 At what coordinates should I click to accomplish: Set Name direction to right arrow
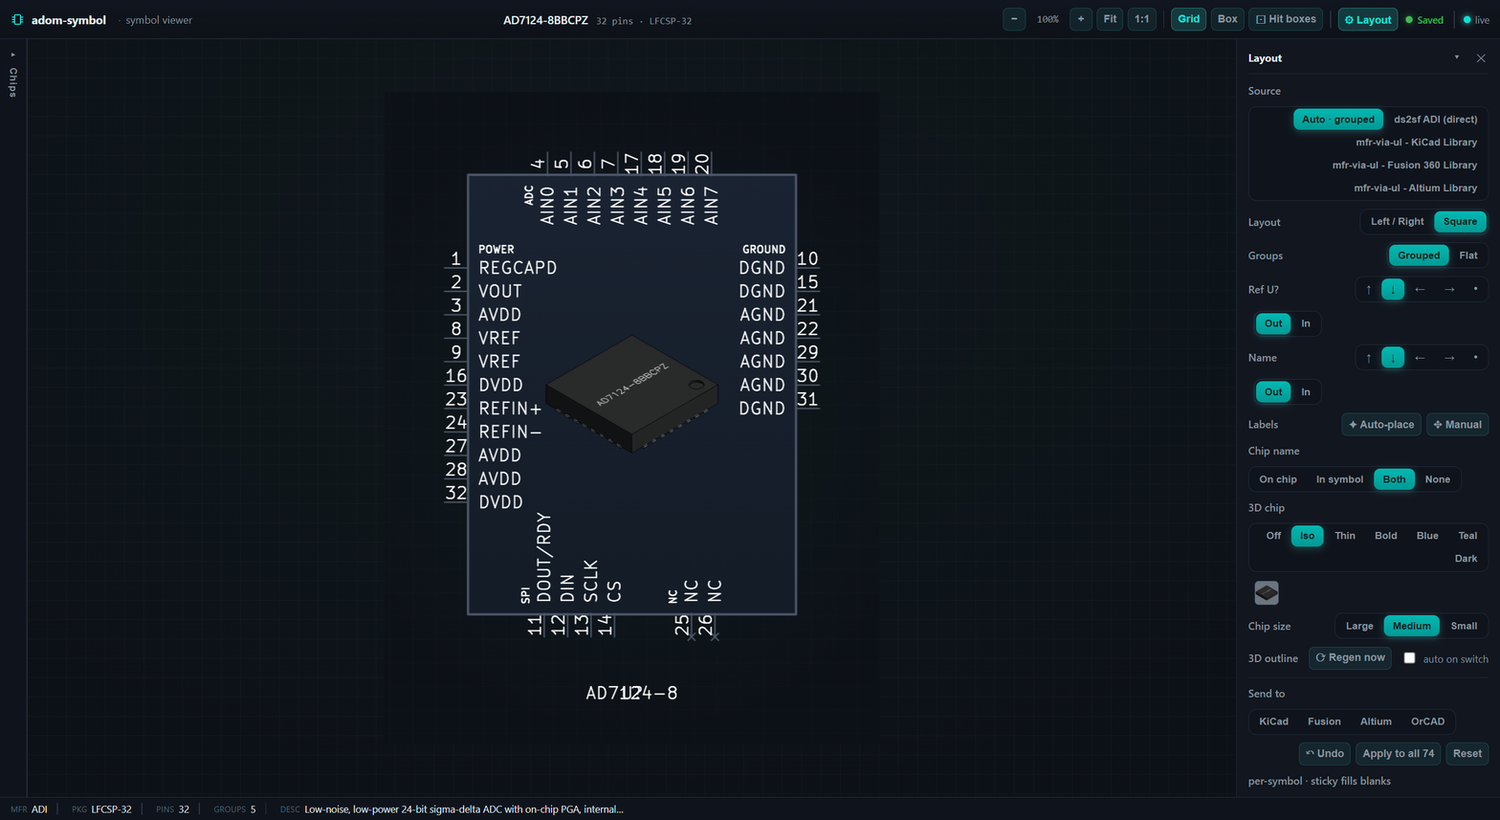tap(1449, 358)
